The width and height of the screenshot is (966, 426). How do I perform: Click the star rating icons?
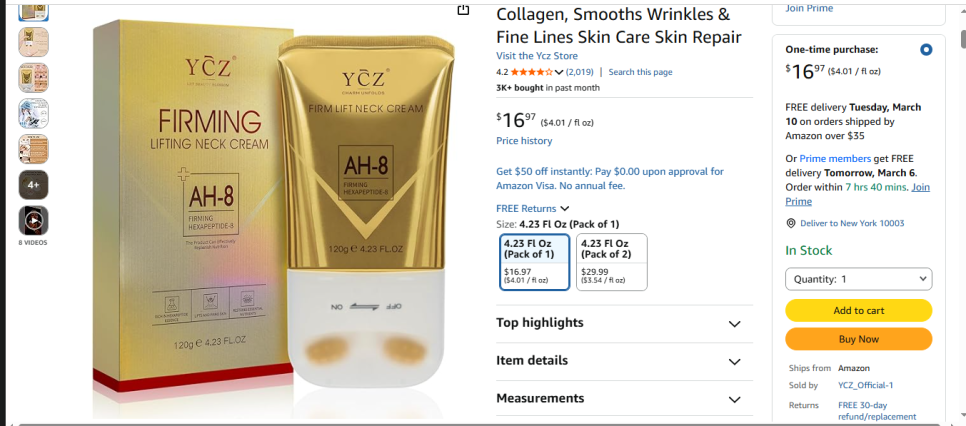(x=532, y=72)
